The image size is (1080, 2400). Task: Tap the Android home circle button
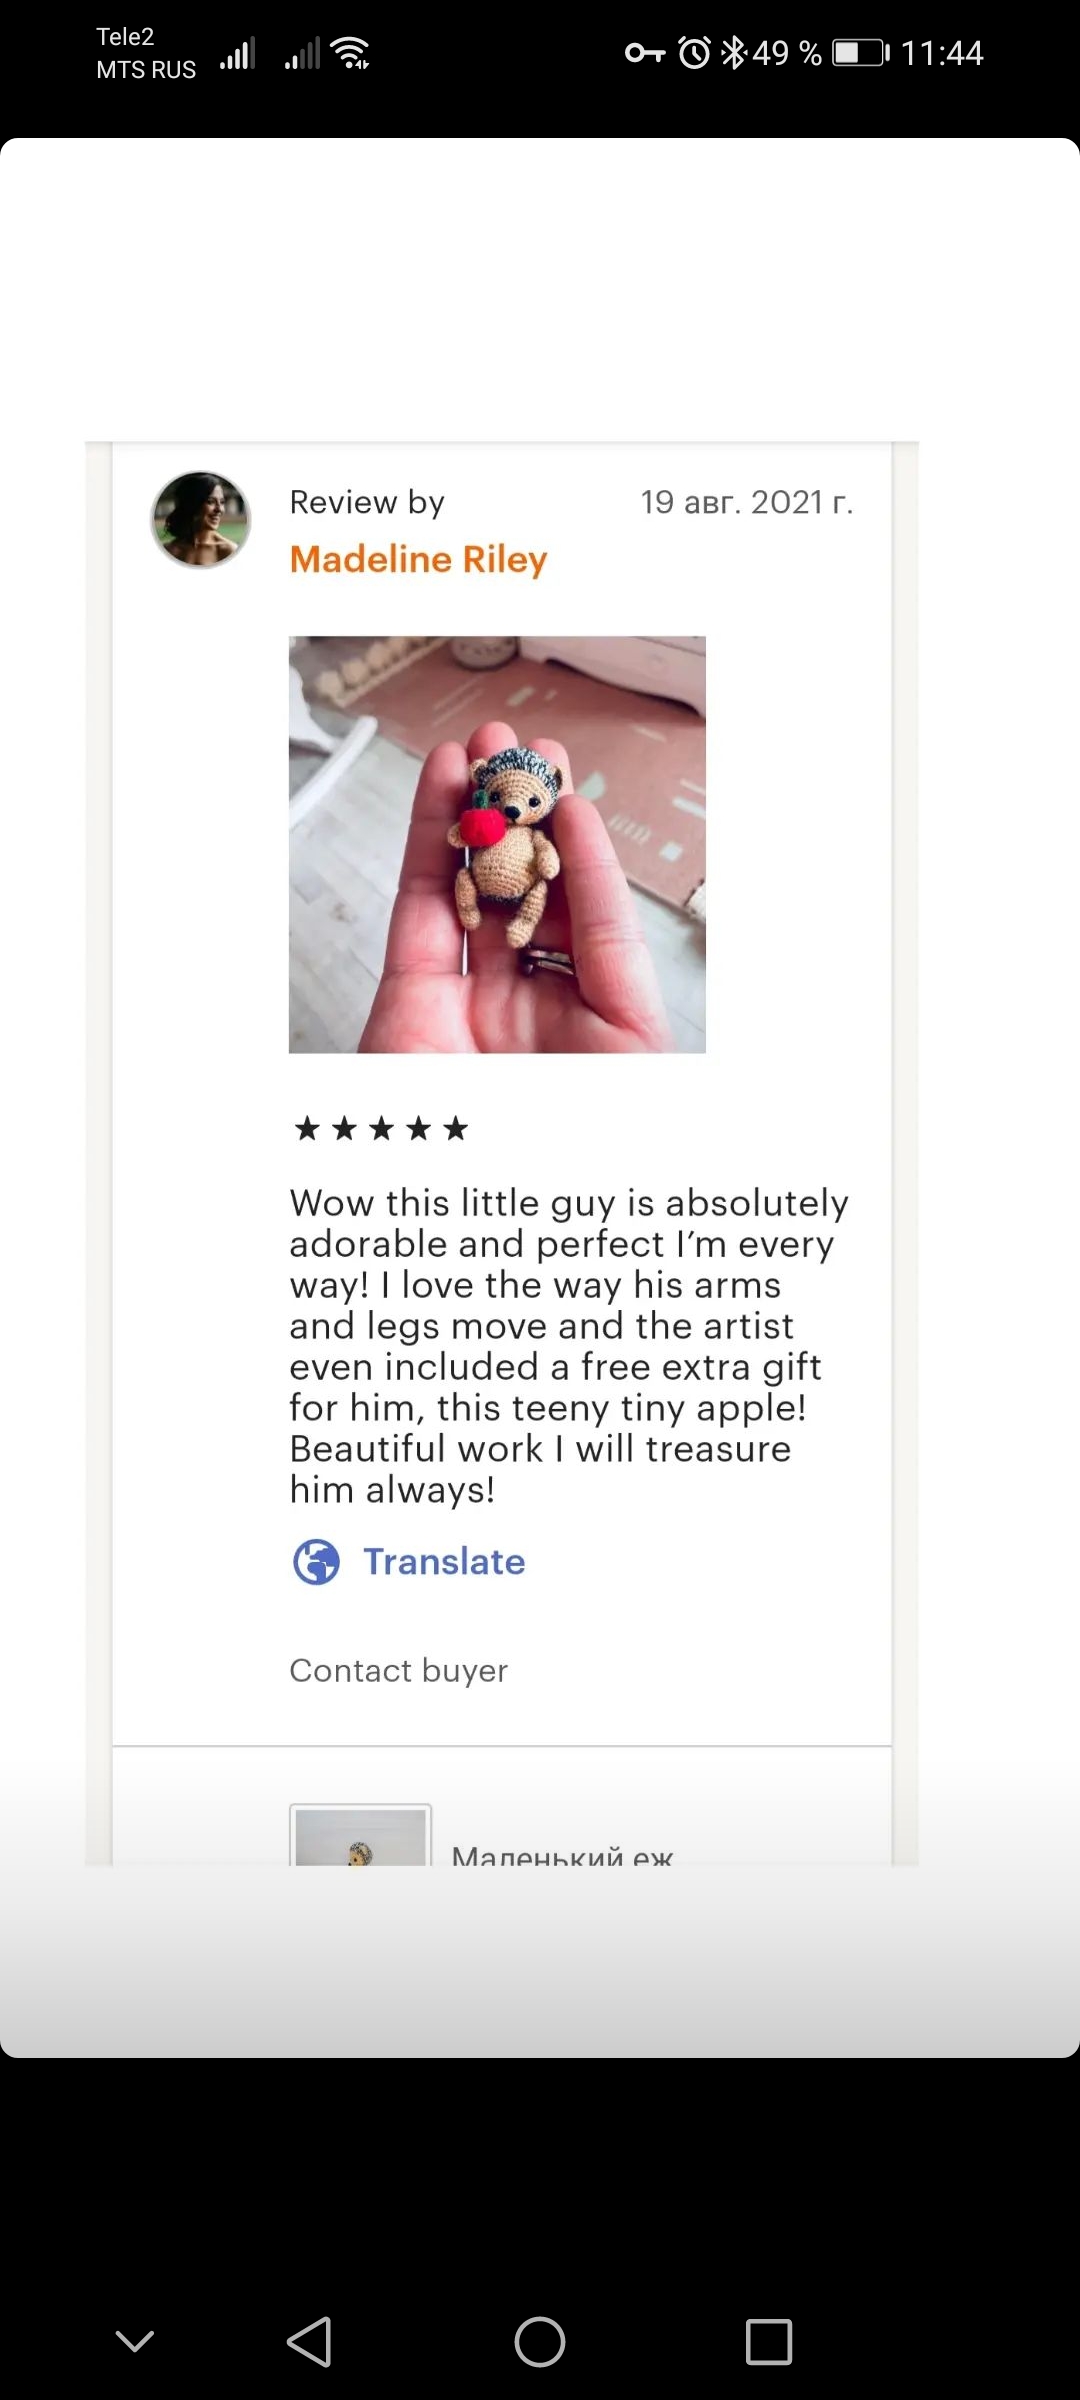tap(540, 2341)
